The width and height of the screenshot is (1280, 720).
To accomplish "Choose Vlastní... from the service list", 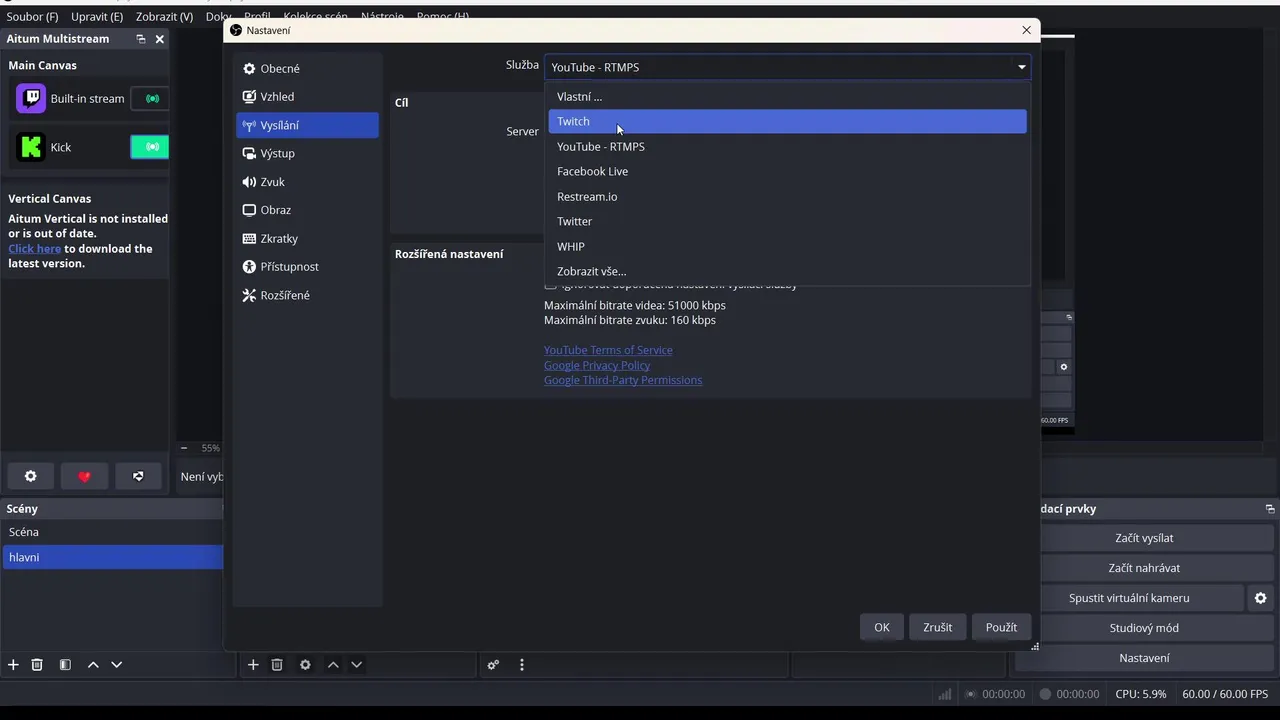I will click(787, 97).
